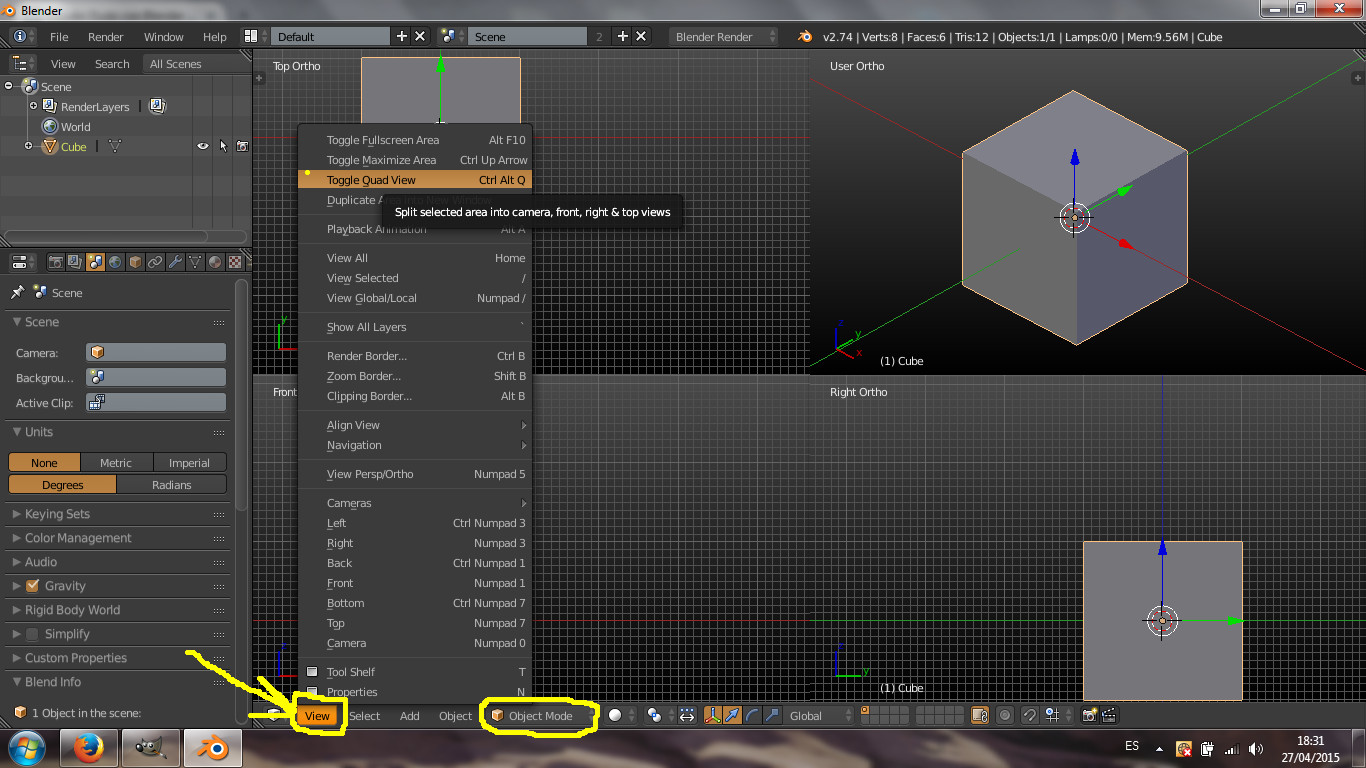The height and width of the screenshot is (768, 1366).
Task: Expand the Audio panel
Action: 41,562
